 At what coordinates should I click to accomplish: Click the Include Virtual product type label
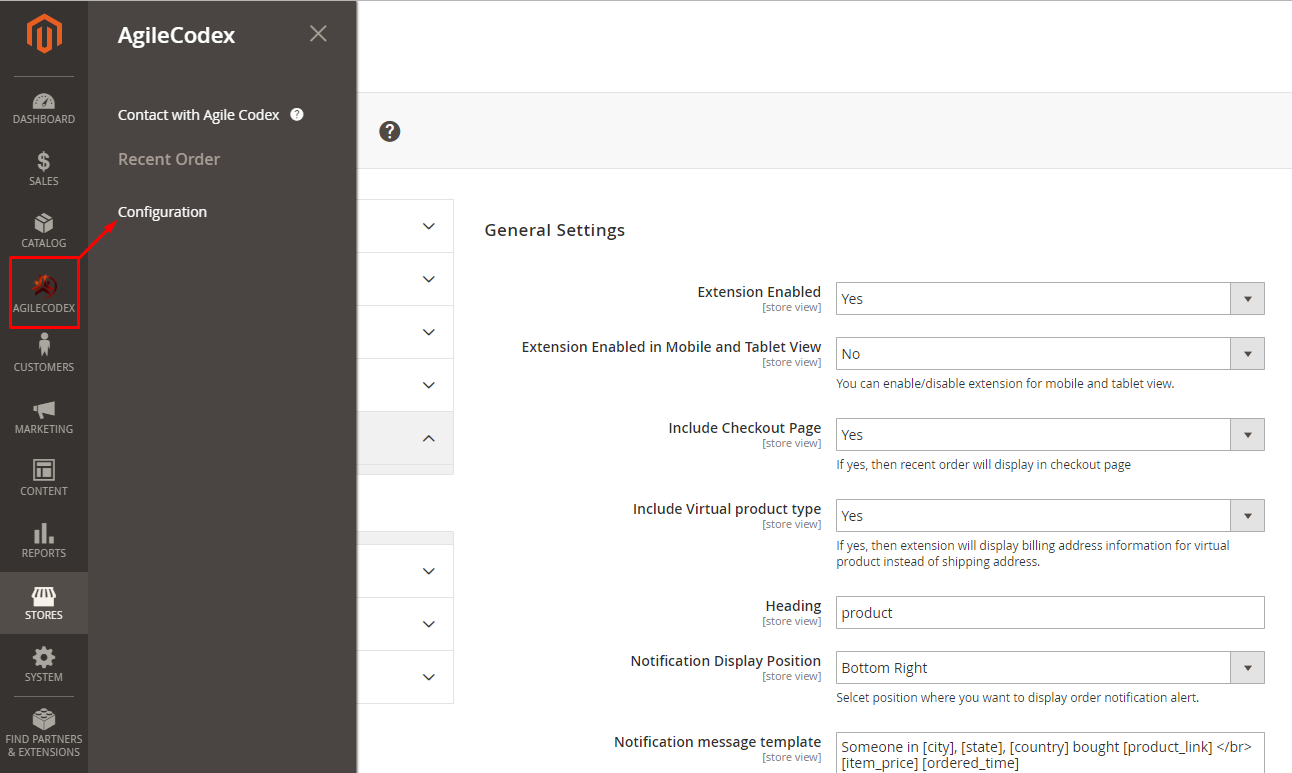point(727,509)
